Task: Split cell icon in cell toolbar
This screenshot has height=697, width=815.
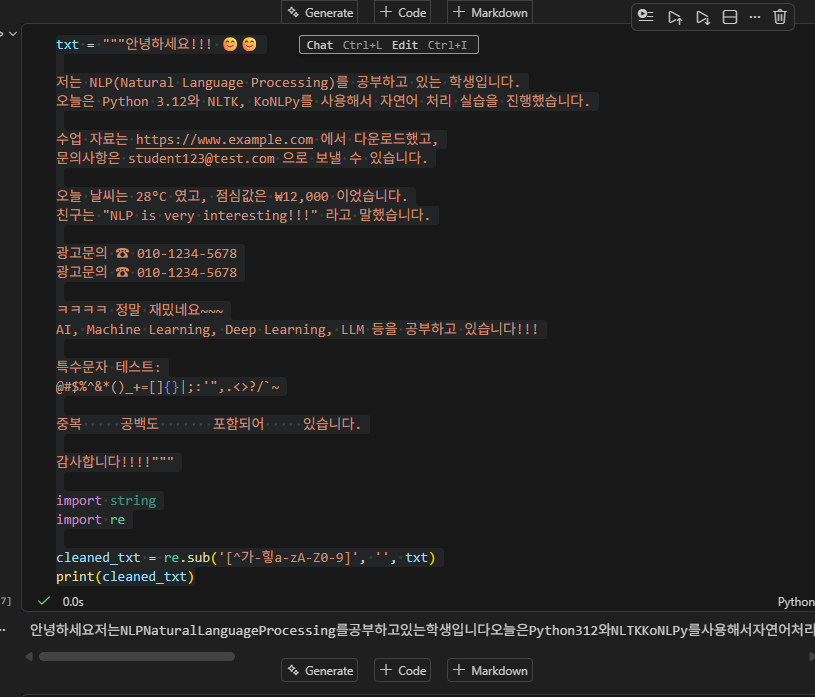Action: click(730, 17)
